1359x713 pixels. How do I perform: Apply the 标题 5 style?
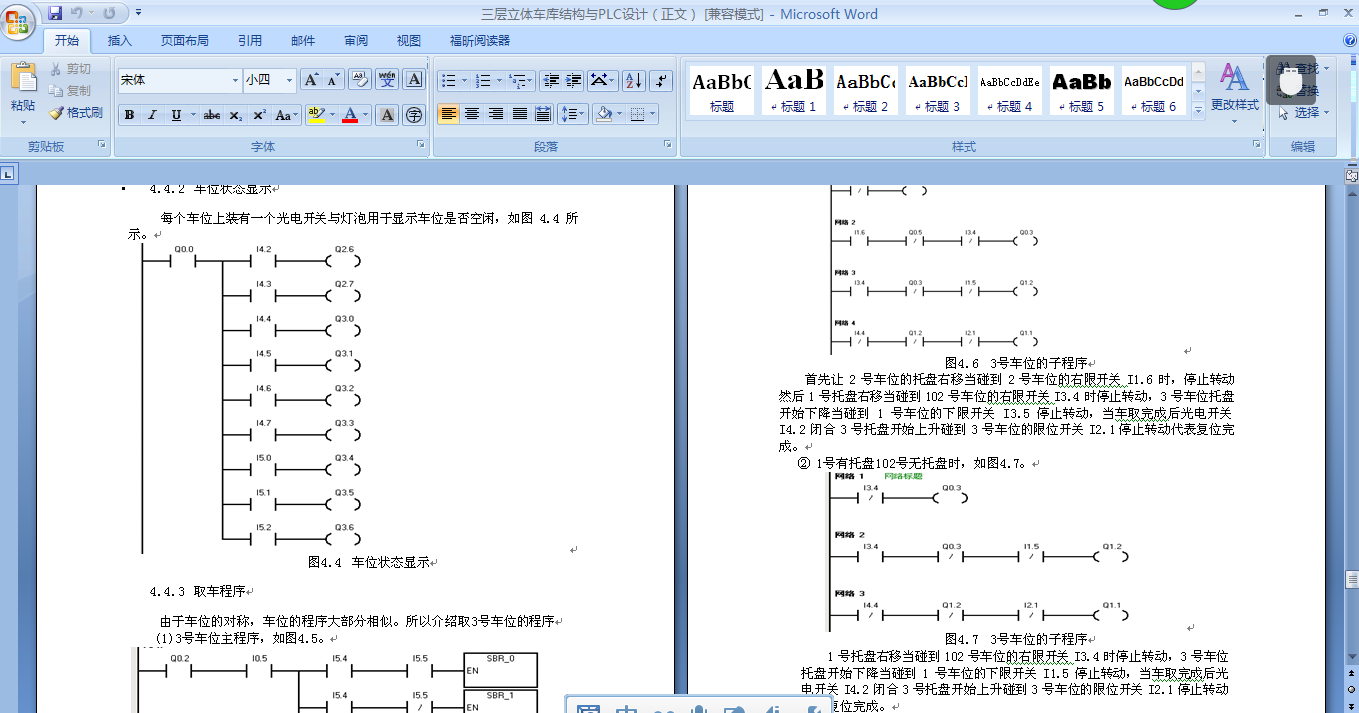[x=1082, y=91]
